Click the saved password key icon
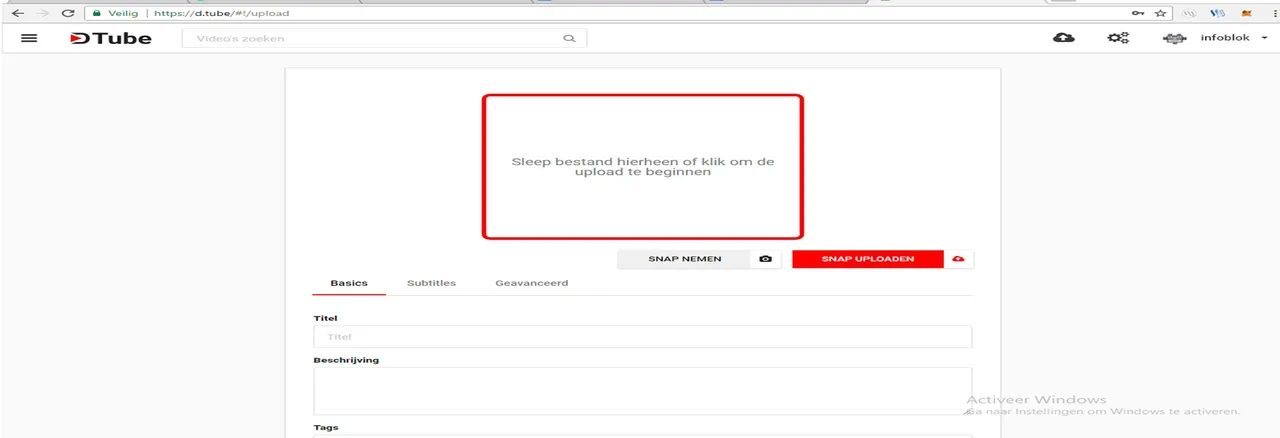 1138,13
